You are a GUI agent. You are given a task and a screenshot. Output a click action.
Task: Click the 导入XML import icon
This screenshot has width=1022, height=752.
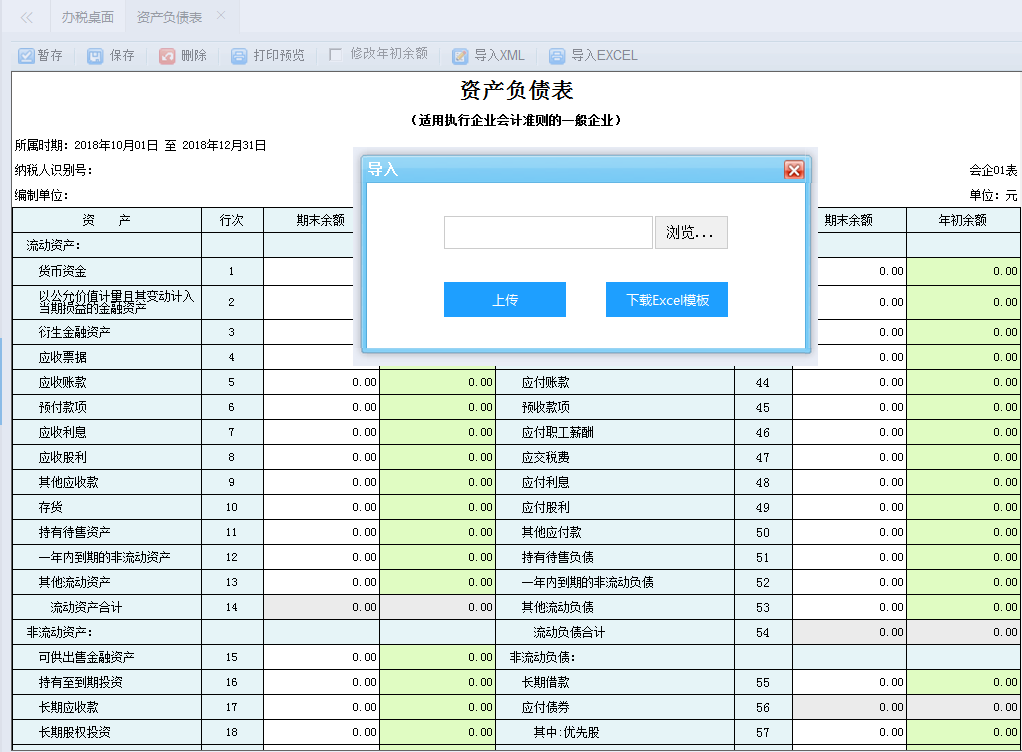click(459, 55)
